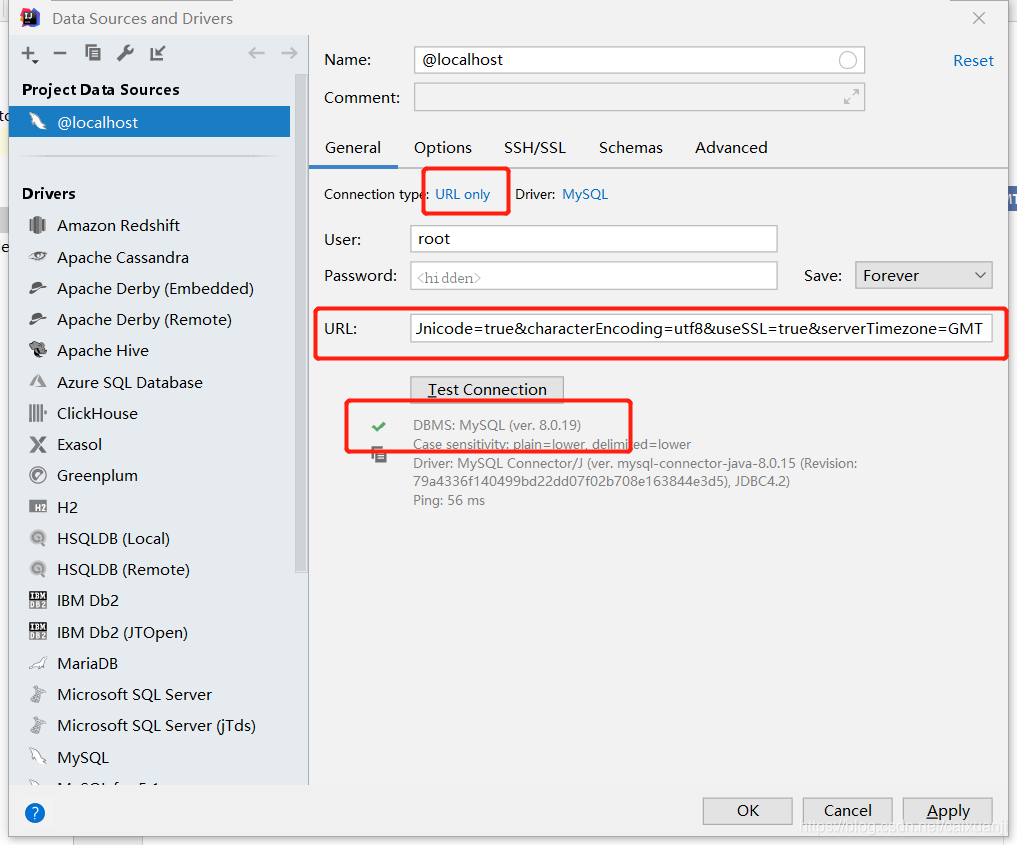Duplicate the data source using copy icon
The image size is (1017, 845).
(x=93, y=53)
